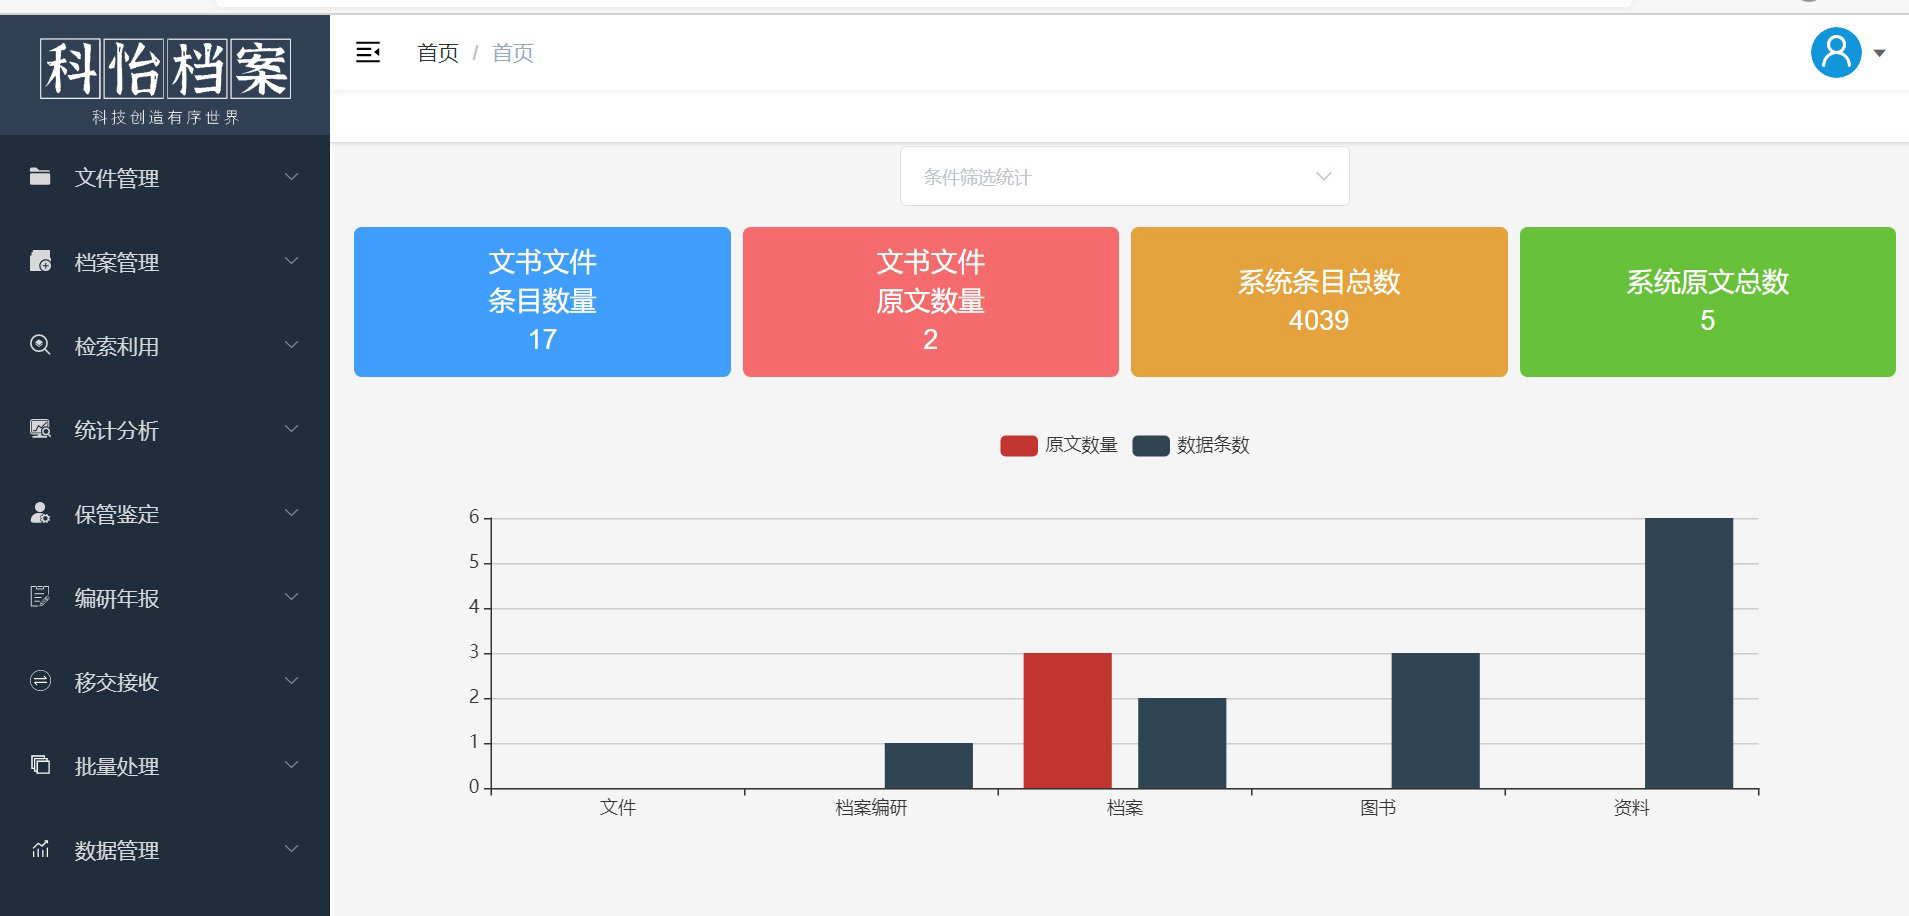Screen dimensions: 1909x916
Task: Click the person icon beside 保管鉴定
Action: tap(40, 513)
